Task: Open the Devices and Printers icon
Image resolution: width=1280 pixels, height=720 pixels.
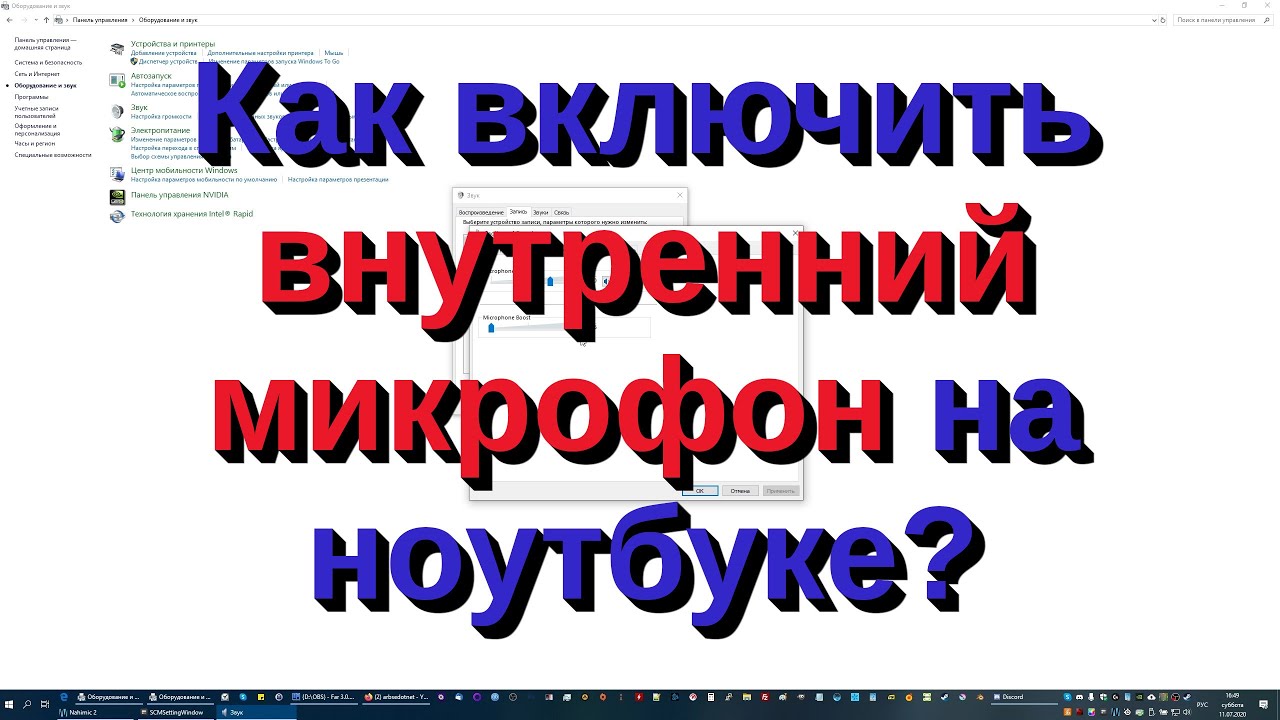Action: [x=118, y=48]
